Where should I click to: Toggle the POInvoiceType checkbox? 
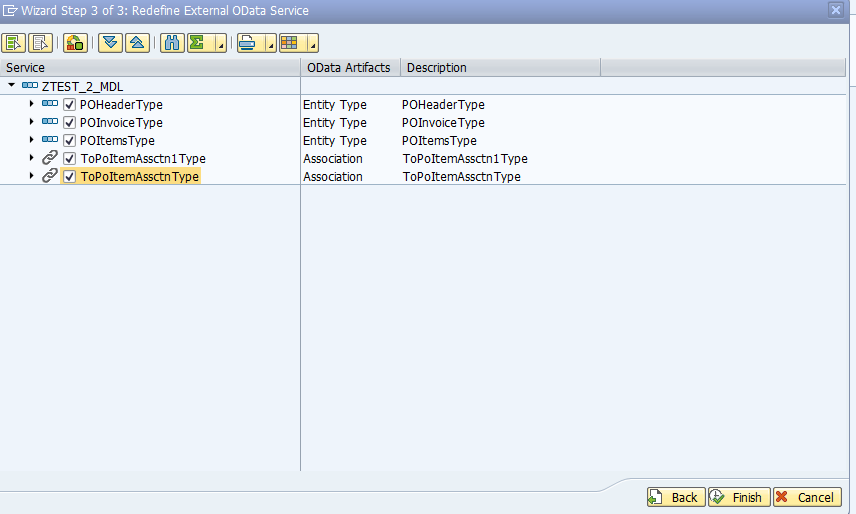(x=70, y=123)
